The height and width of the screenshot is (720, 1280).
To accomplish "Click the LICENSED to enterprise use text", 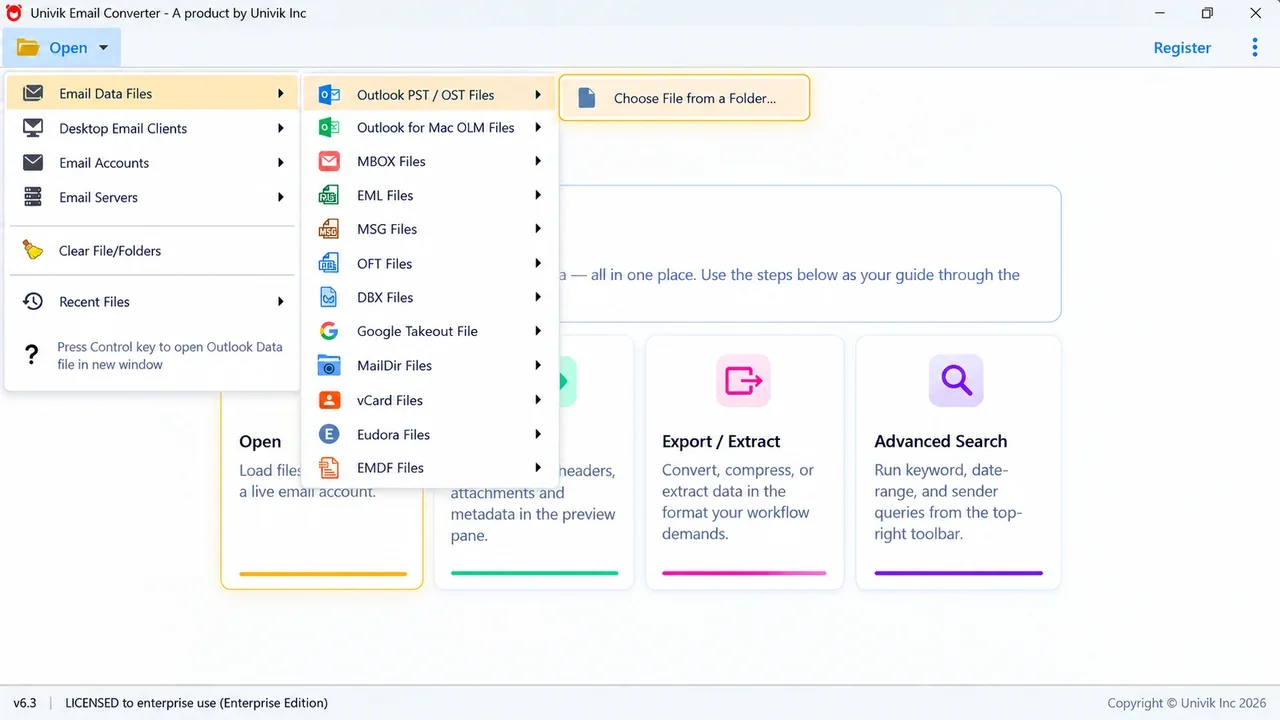I will (196, 703).
